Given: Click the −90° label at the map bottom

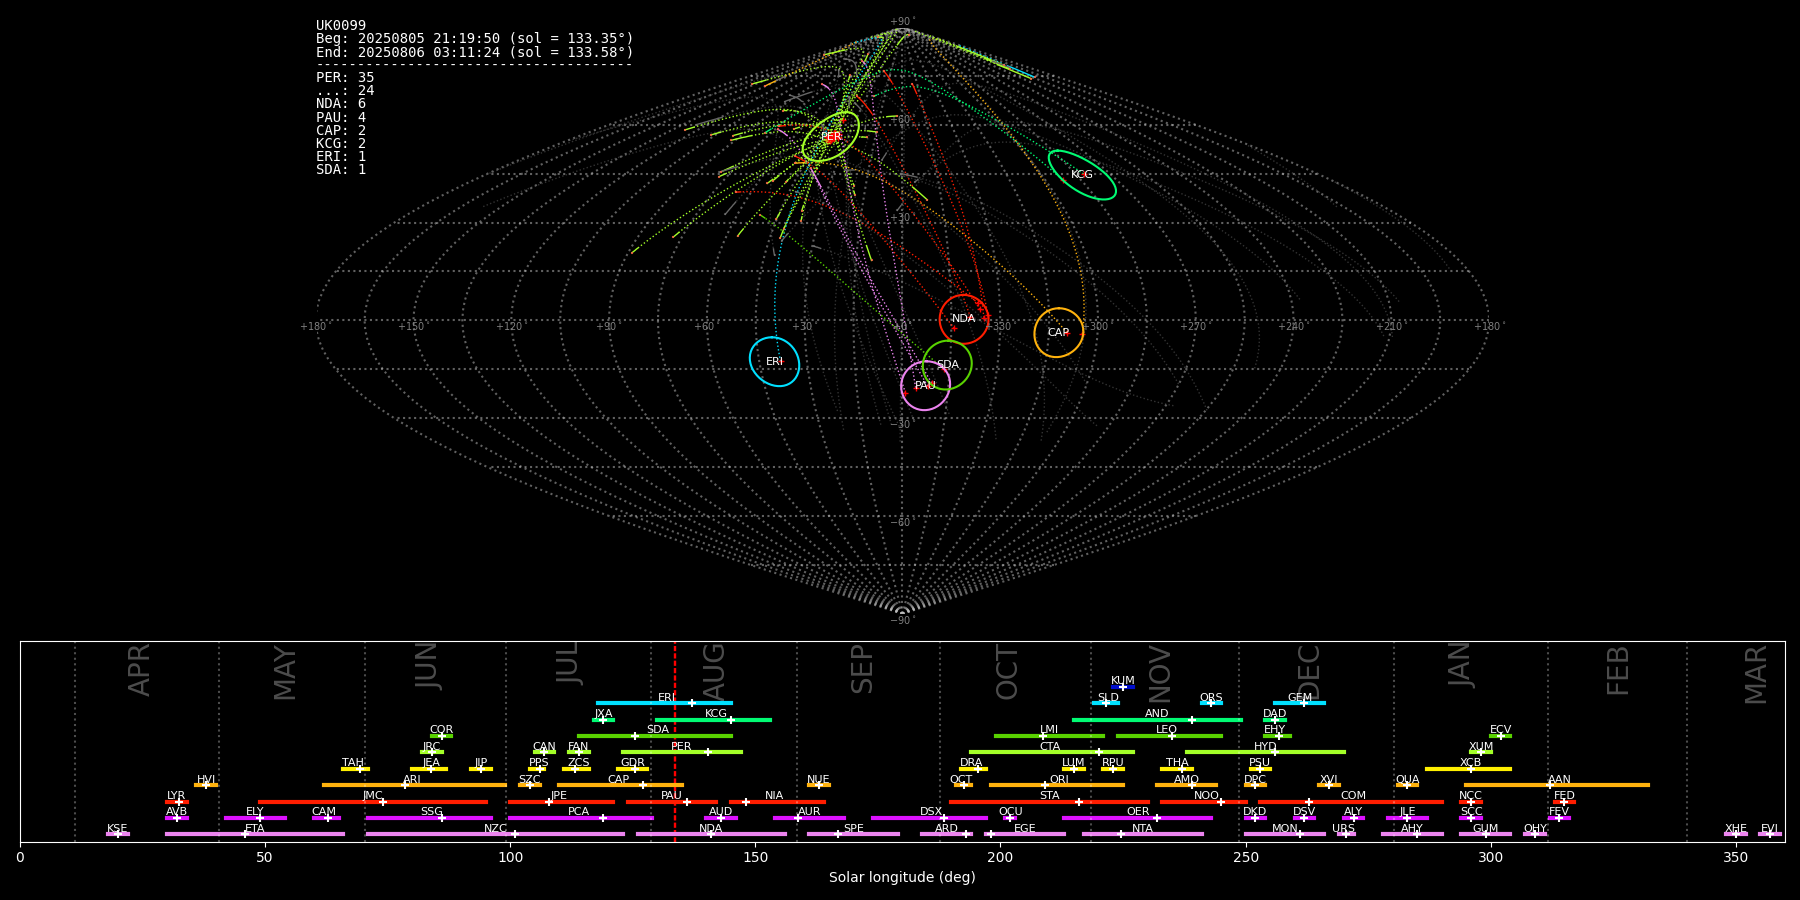Looking at the screenshot, I should point(902,620).
